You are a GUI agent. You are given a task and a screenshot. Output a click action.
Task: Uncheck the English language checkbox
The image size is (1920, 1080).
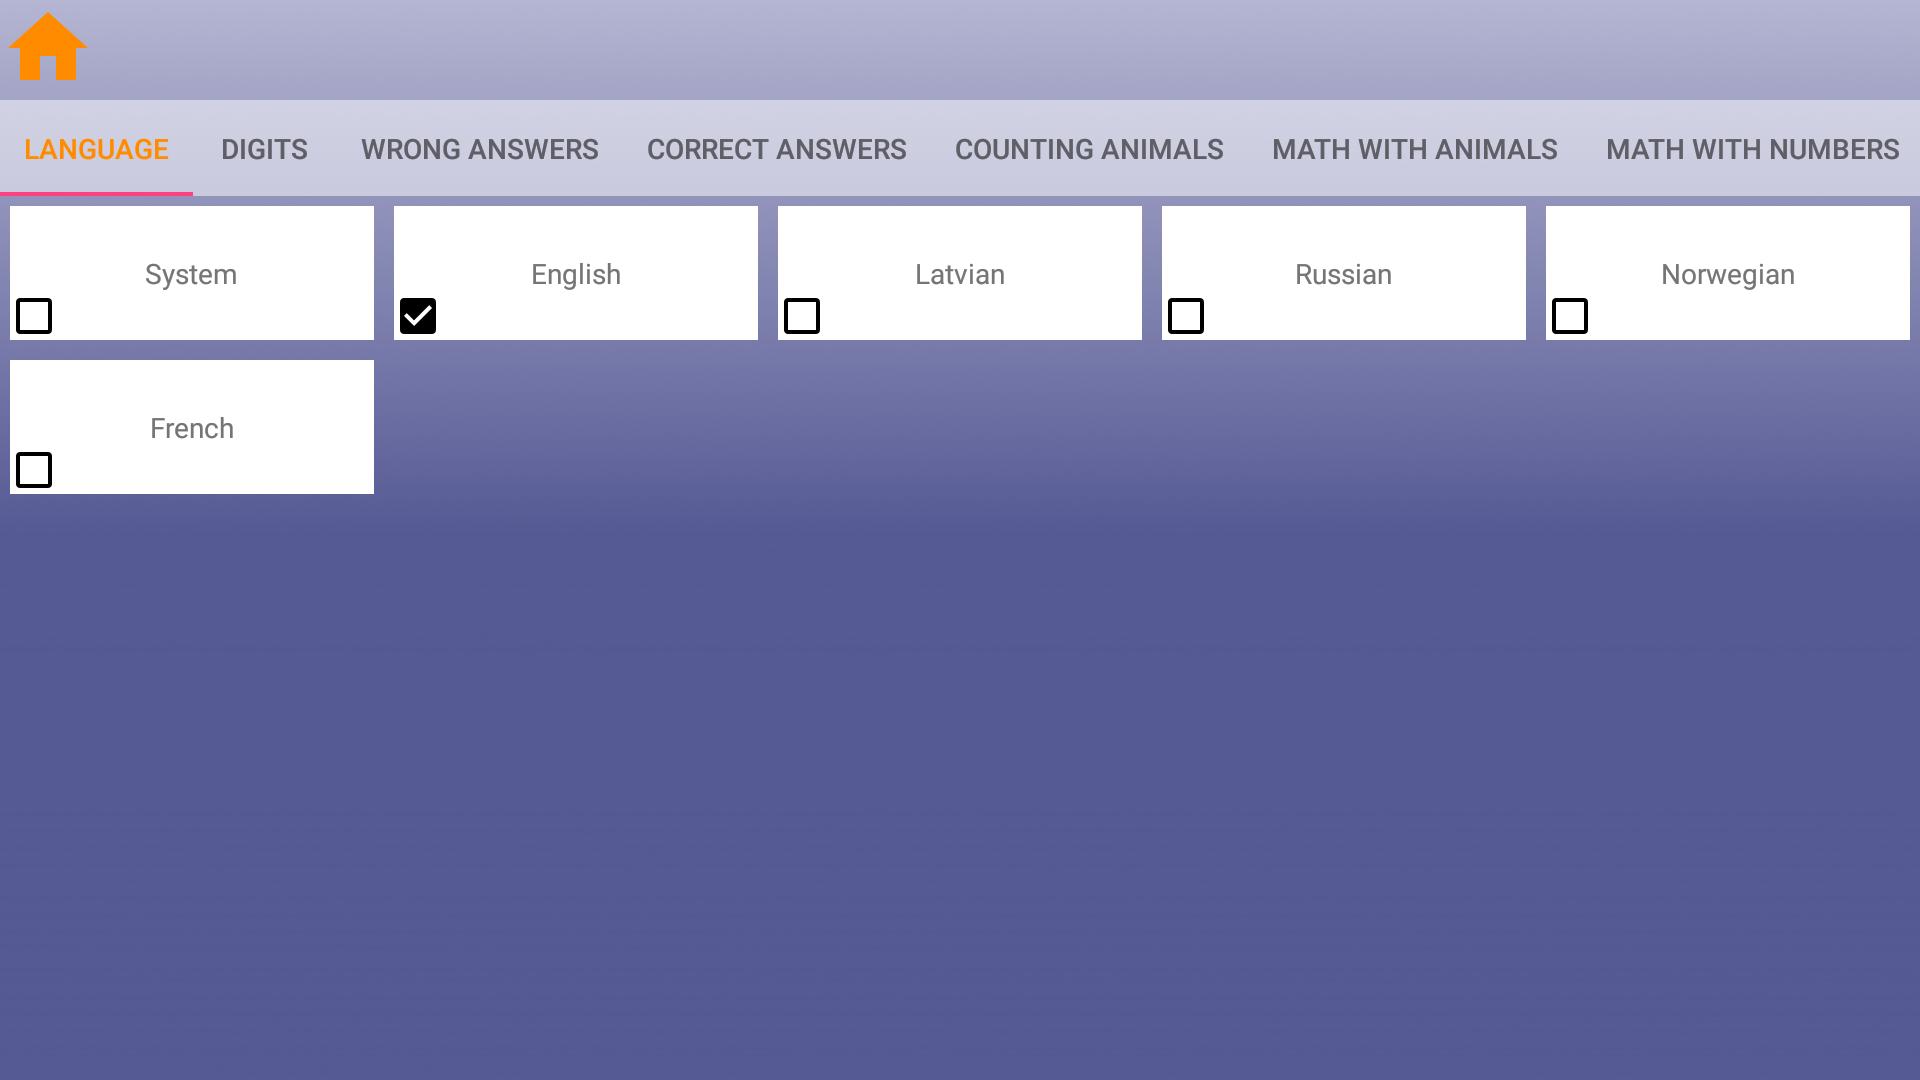(418, 316)
